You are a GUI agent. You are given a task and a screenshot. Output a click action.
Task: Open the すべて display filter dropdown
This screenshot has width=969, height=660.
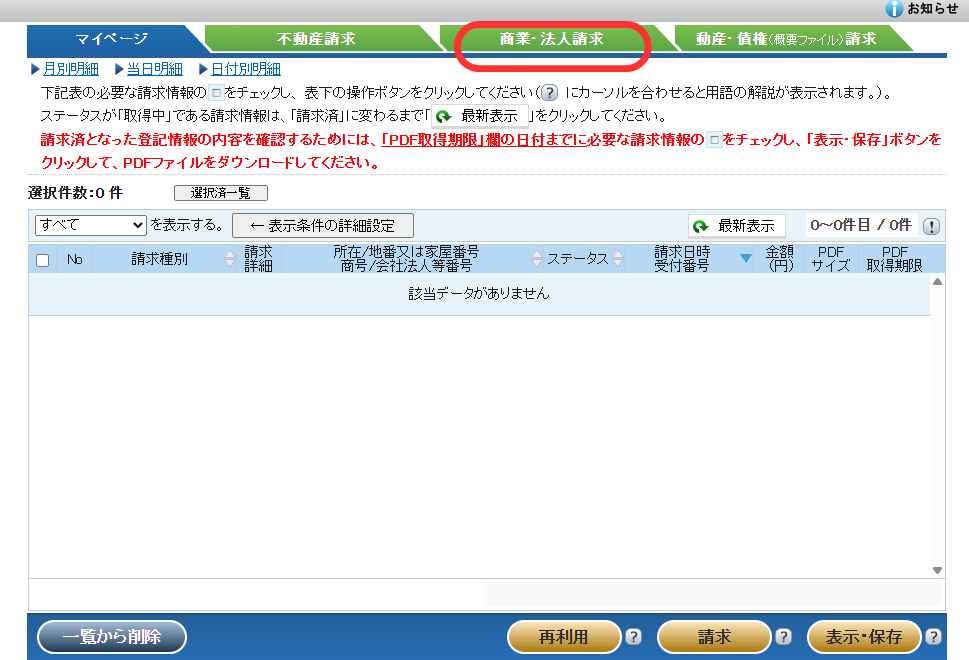point(90,225)
